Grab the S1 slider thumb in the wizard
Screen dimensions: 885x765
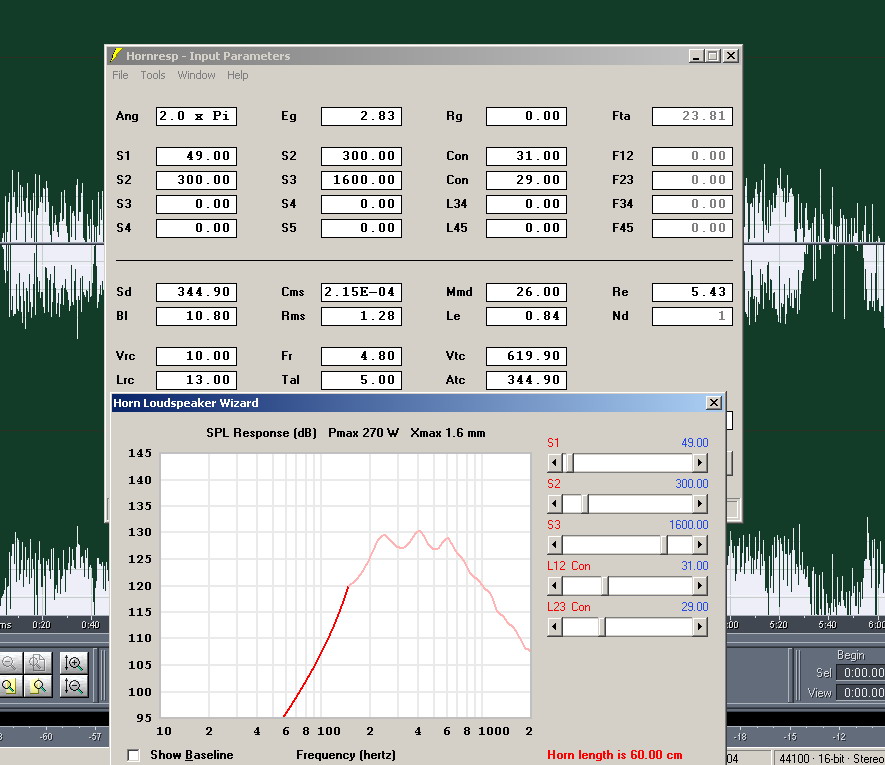pos(569,463)
